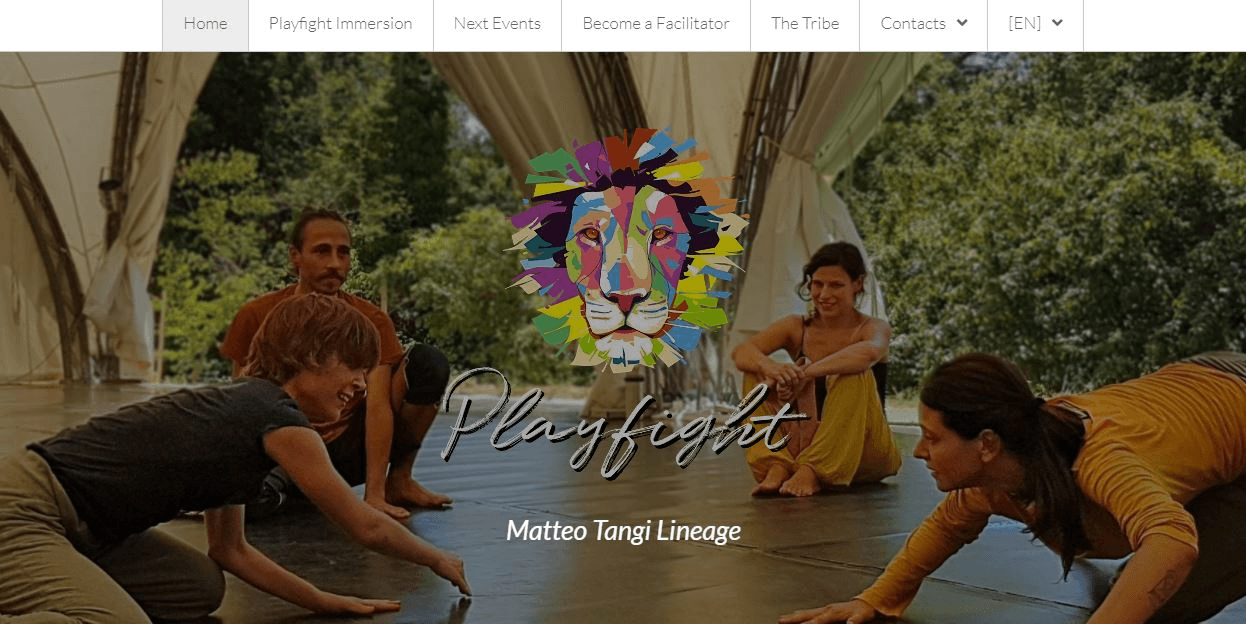Click the Contacts menu label
This screenshot has width=1246, height=624.
(x=913, y=24)
